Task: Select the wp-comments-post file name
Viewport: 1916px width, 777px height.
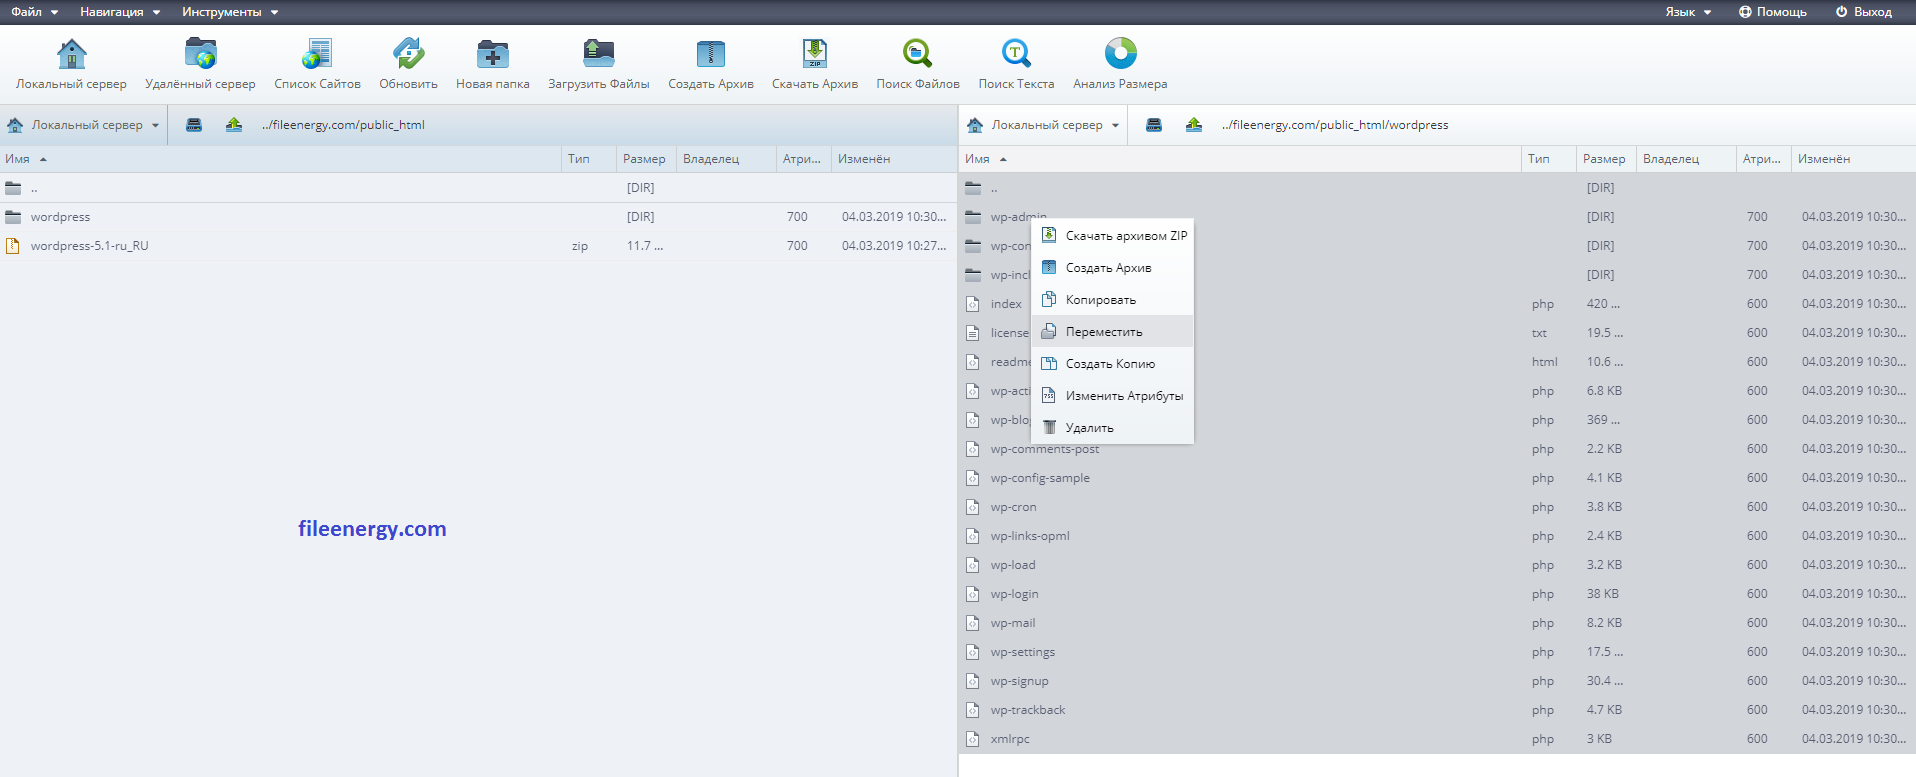Action: (1045, 449)
